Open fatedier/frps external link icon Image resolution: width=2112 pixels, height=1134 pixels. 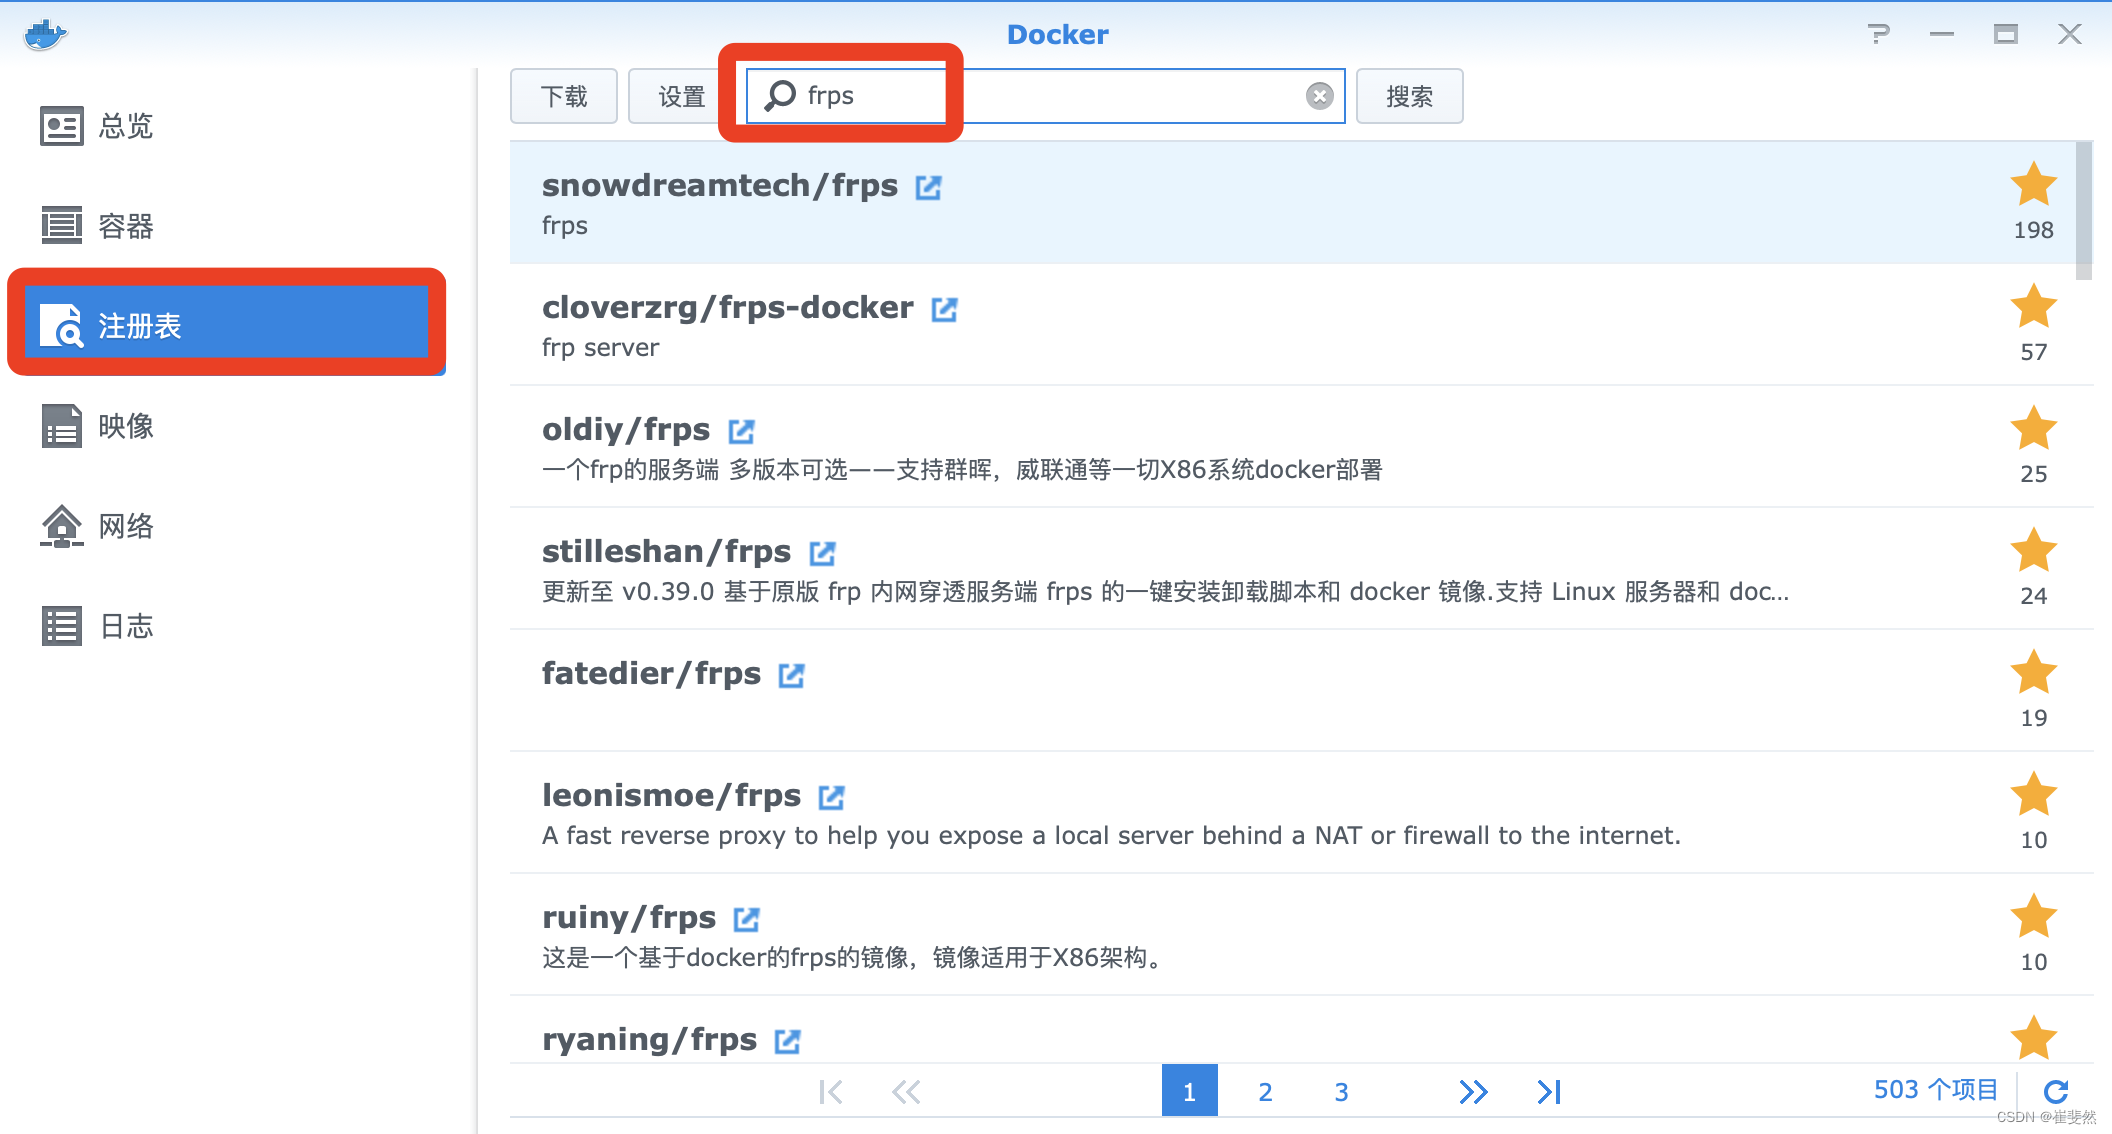pos(792,675)
